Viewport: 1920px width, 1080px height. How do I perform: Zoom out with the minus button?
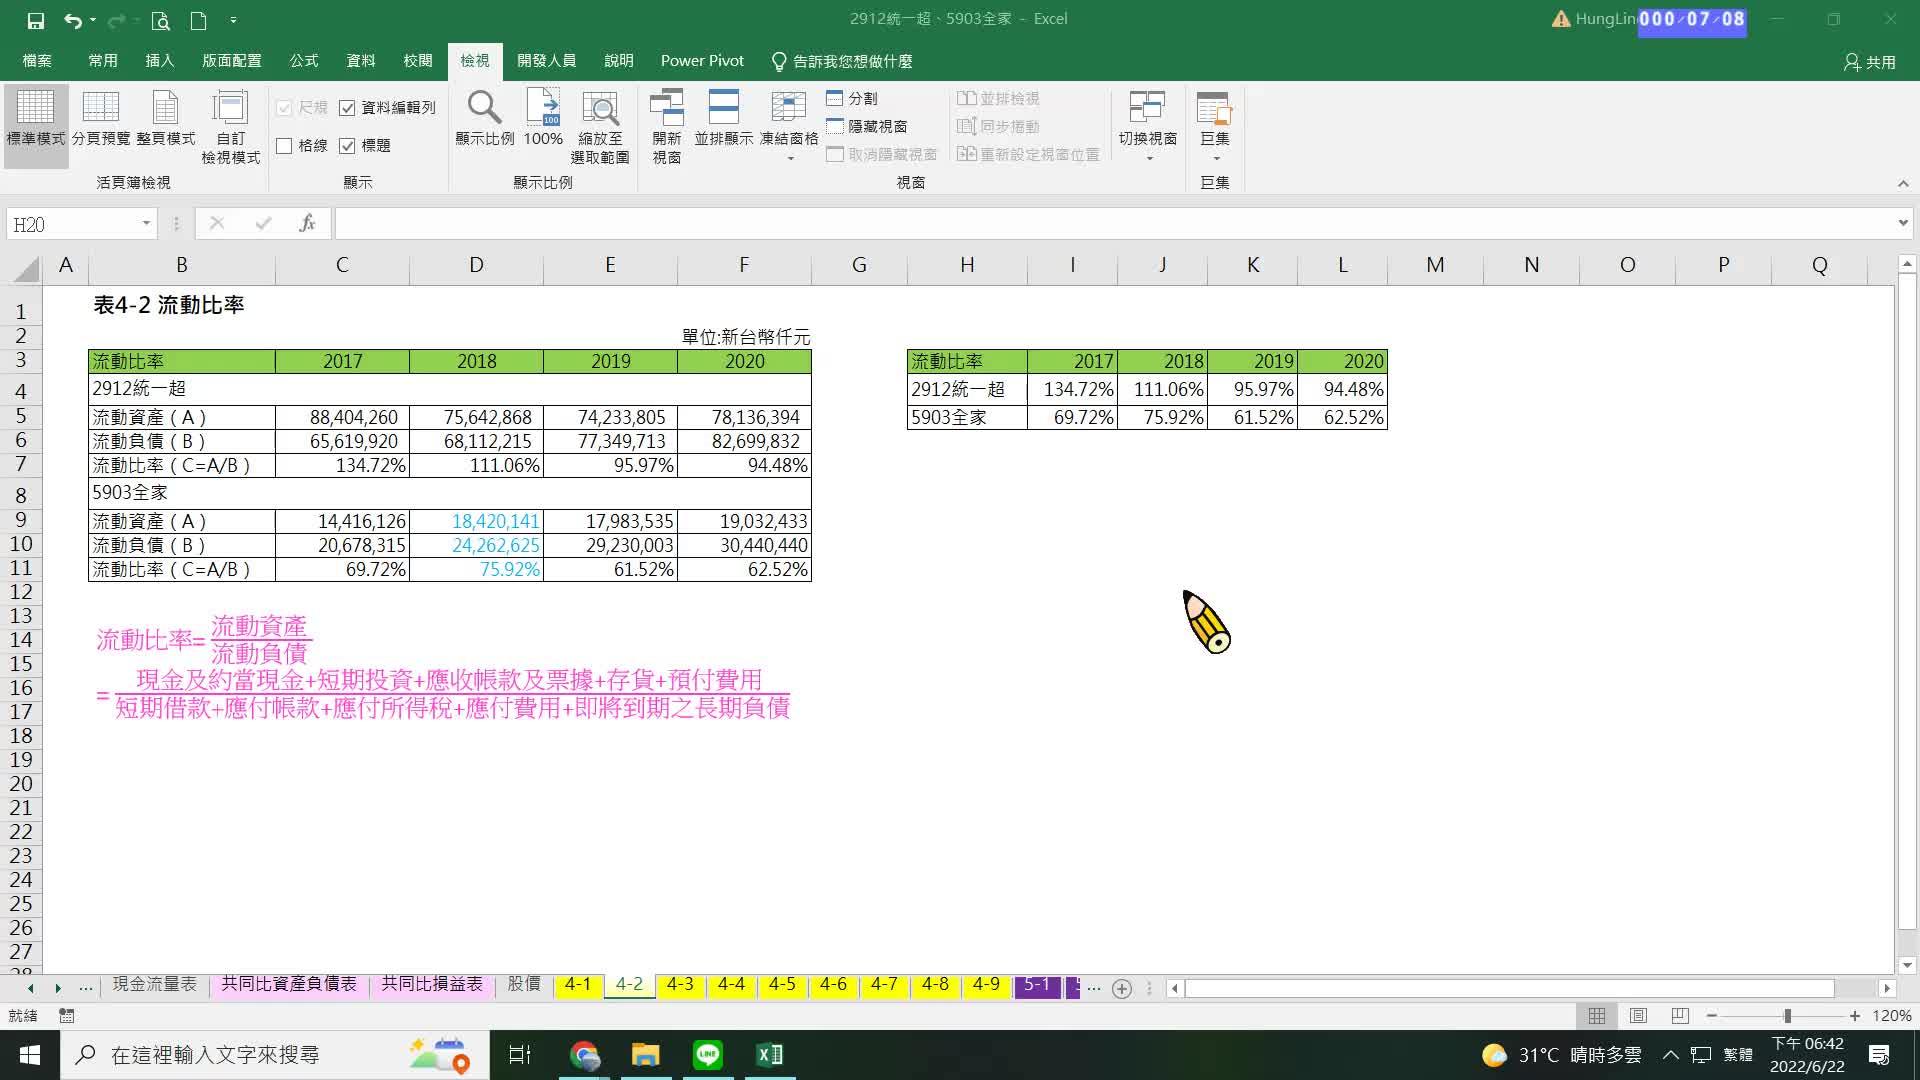point(1712,1016)
